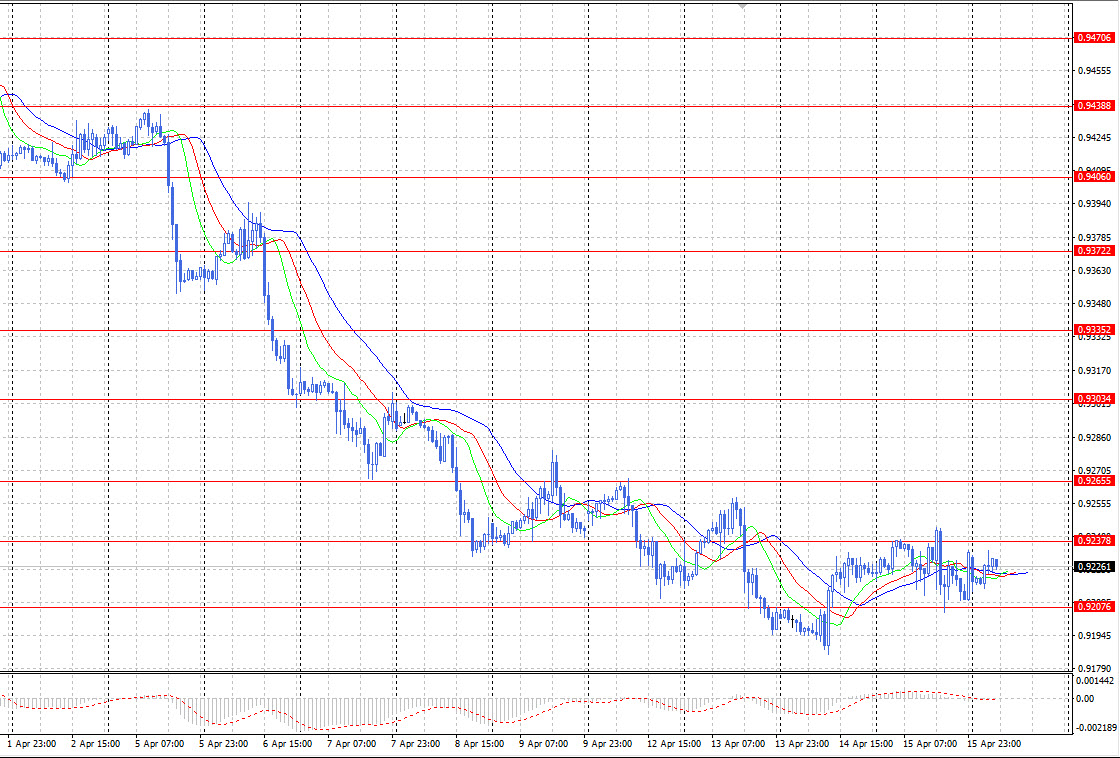Click the indicator scale value -0.002189
Viewport: 1120px width, 758px height.
pos(1096,727)
